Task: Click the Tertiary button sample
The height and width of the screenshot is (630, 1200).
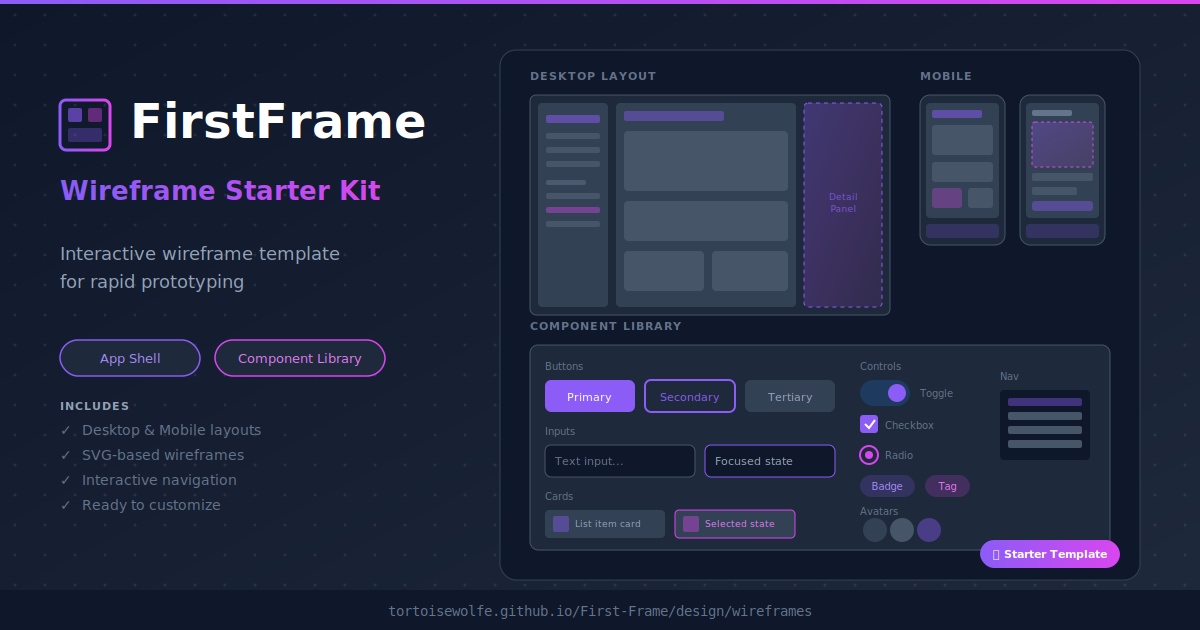Action: coord(790,396)
